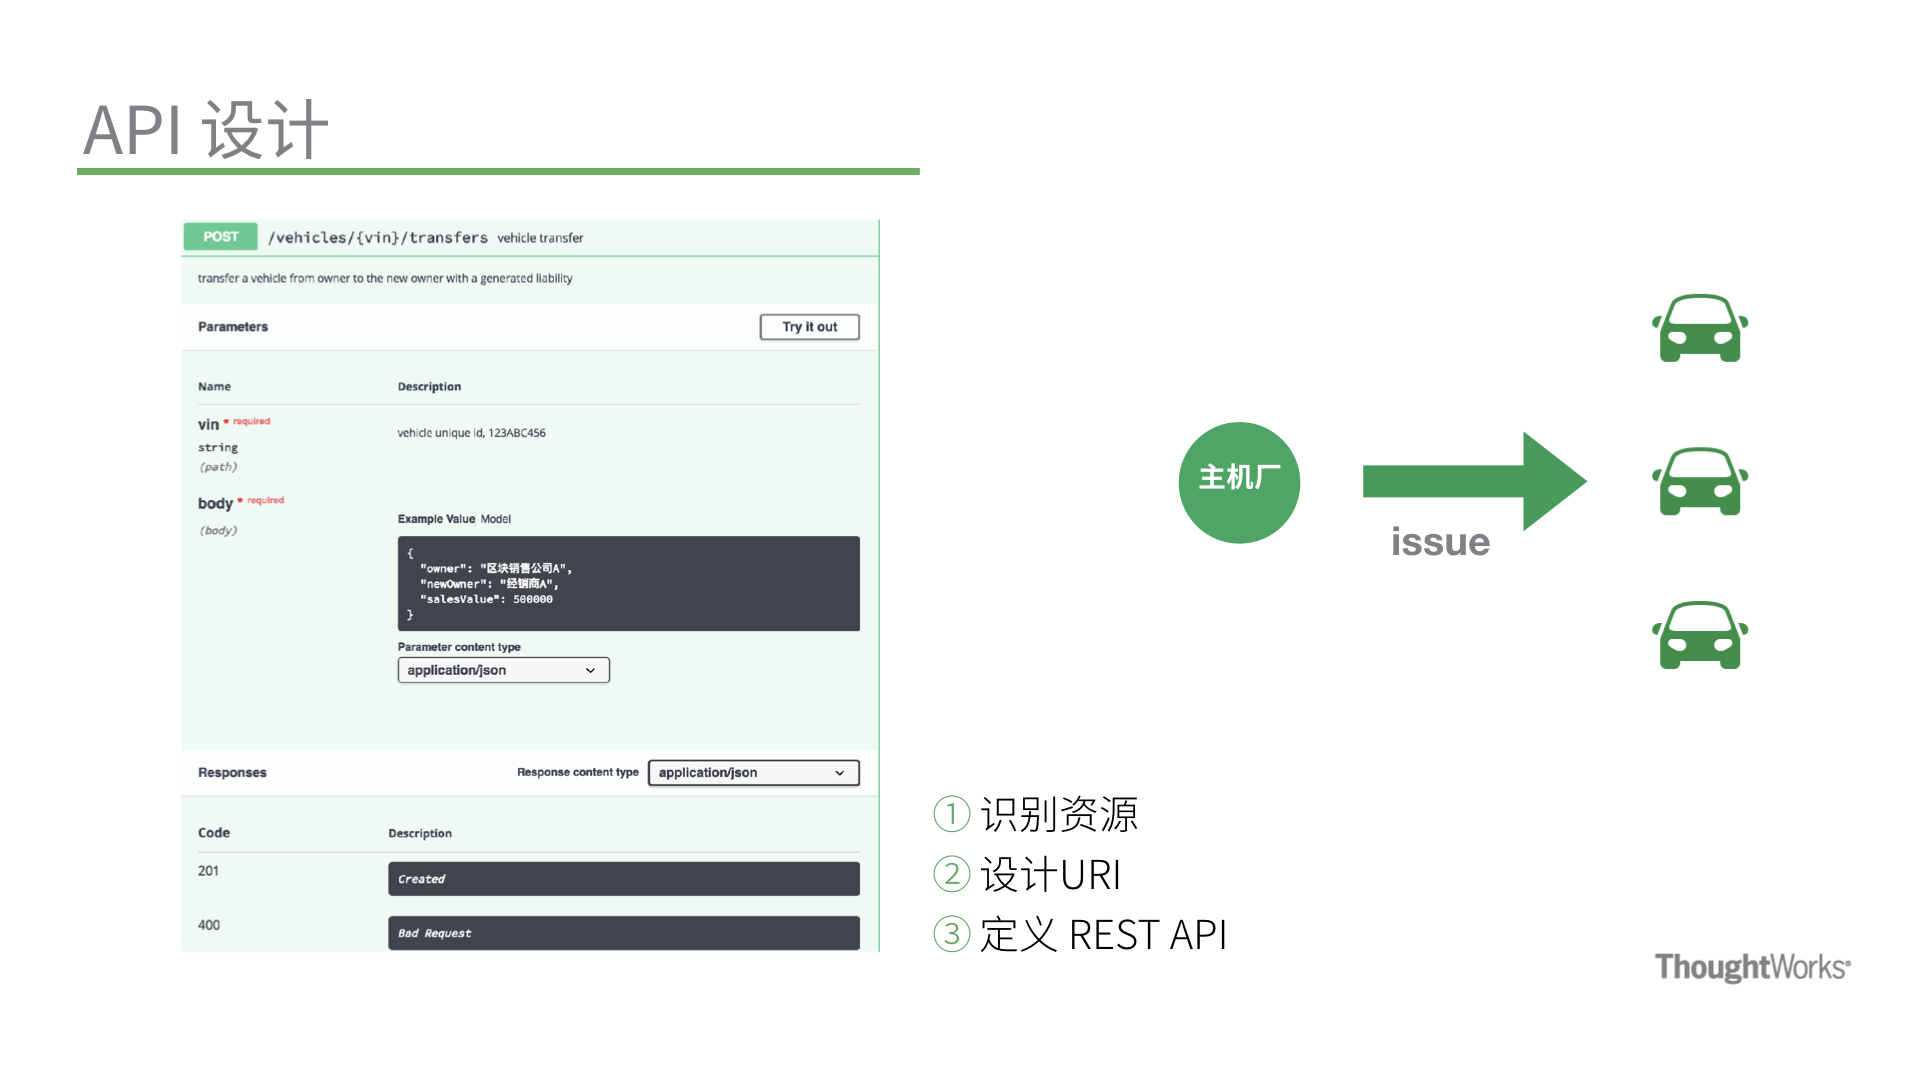The width and height of the screenshot is (1920, 1080).
Task: Click the Parameters section header
Action: (x=233, y=327)
